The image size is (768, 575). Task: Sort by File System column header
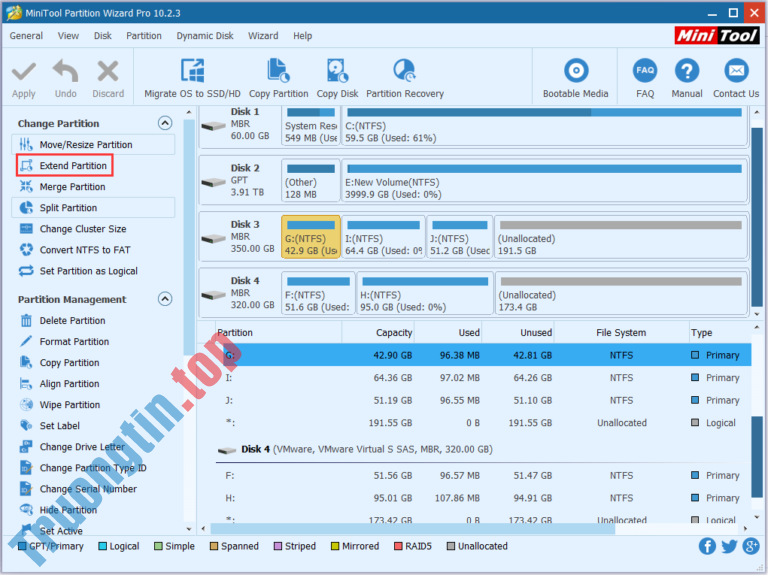[621, 333]
